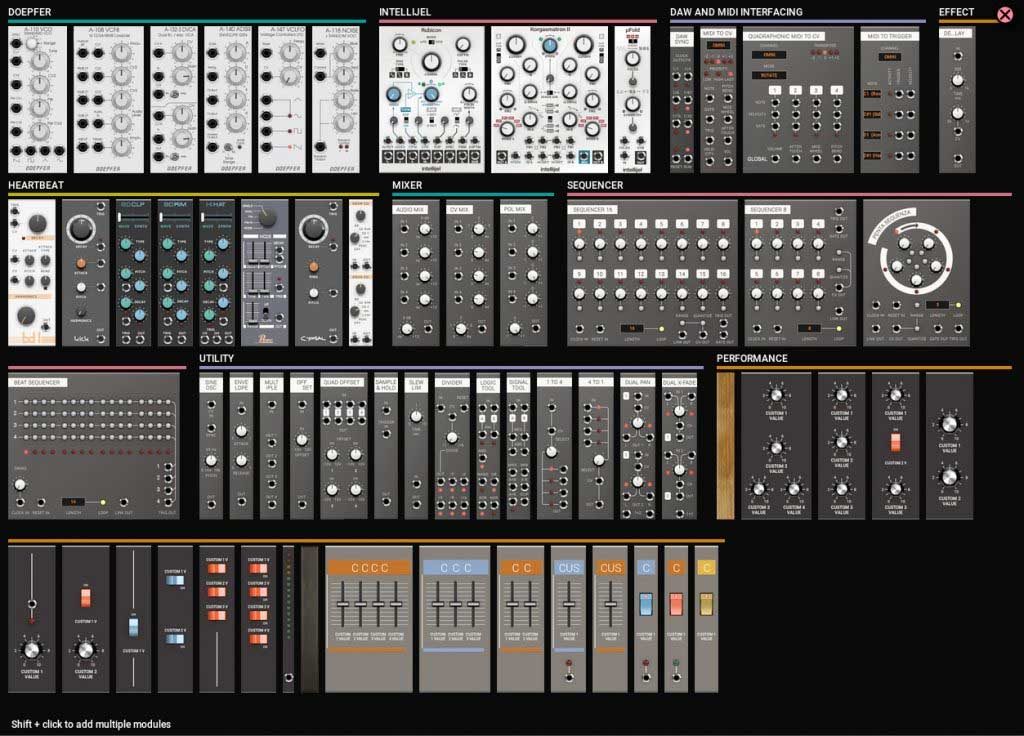Toggle loop on the Beat Sequencer
Viewport: 1024px width, 736px height.
point(103,501)
